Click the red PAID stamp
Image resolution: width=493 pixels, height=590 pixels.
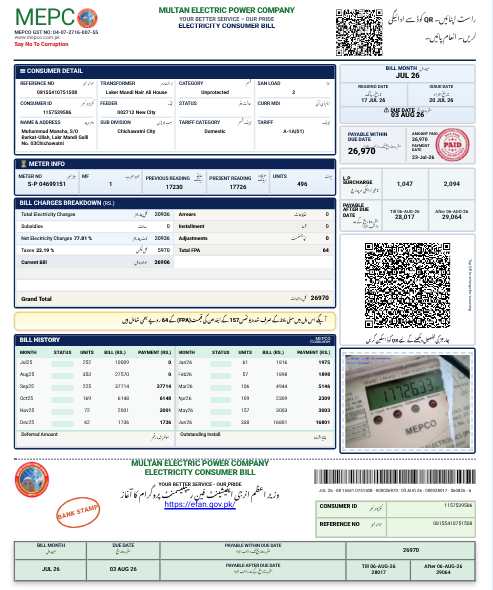coord(452,144)
